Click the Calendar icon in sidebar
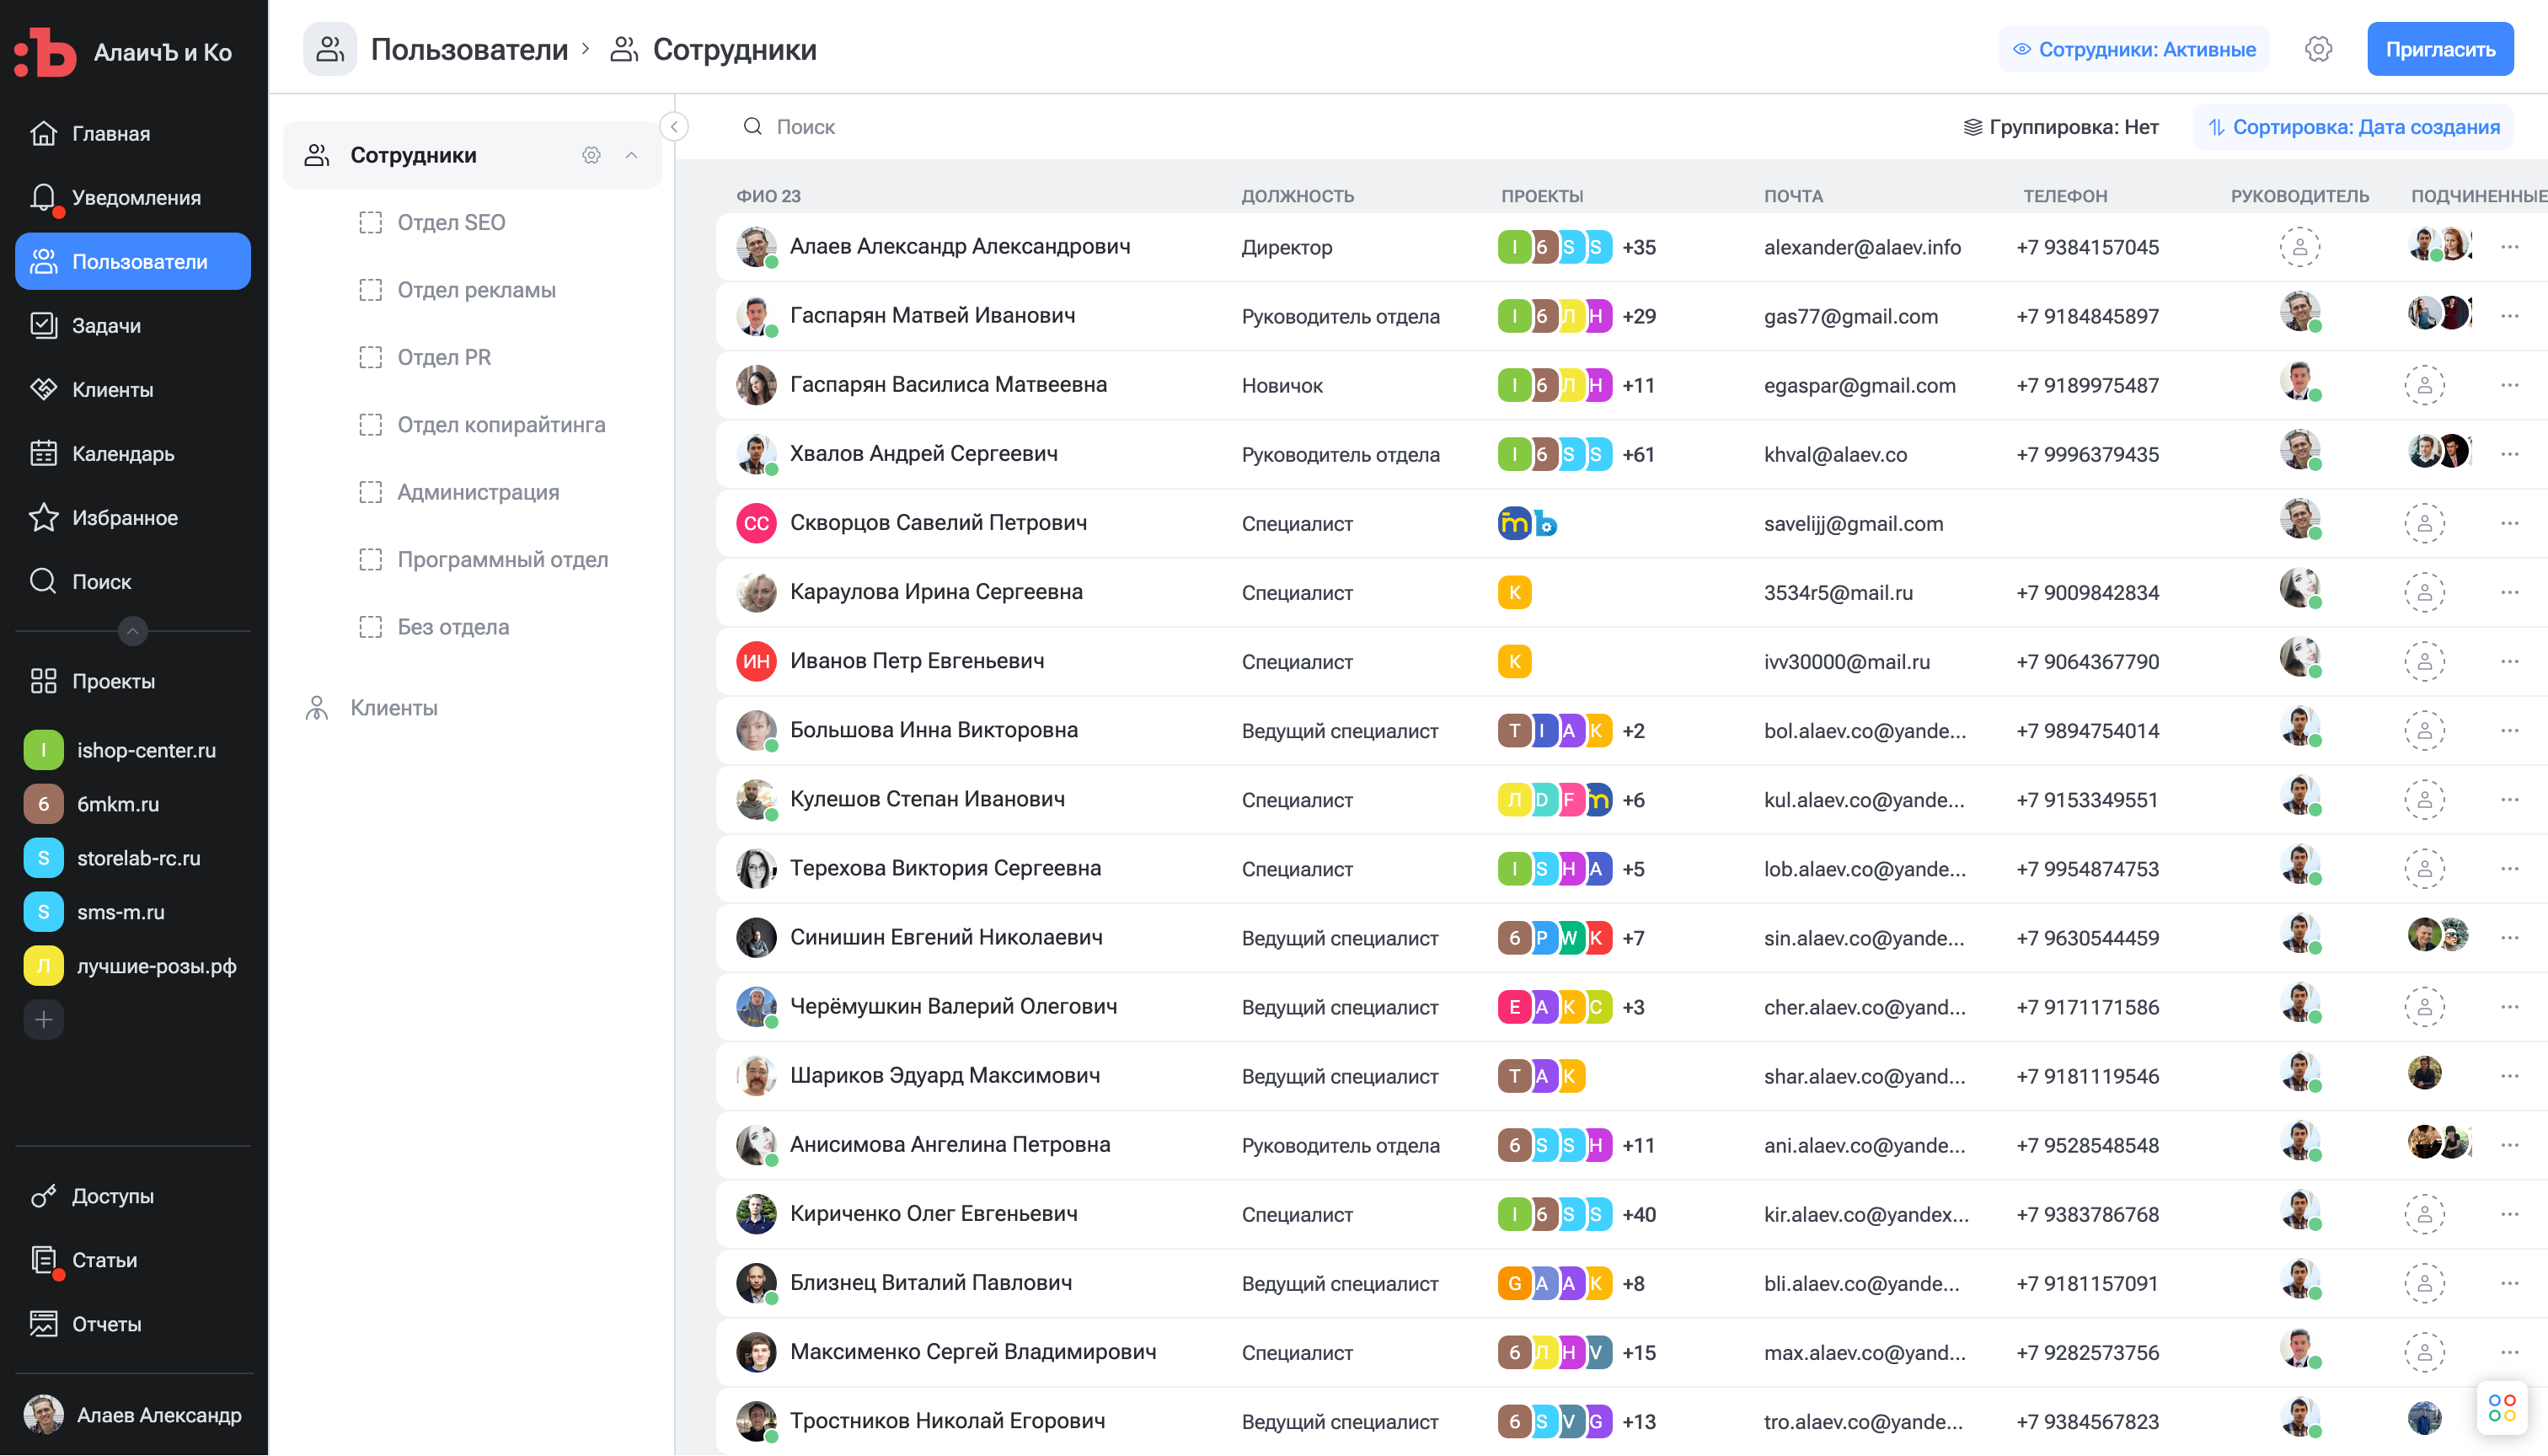The width and height of the screenshot is (2548, 1456). [x=43, y=453]
